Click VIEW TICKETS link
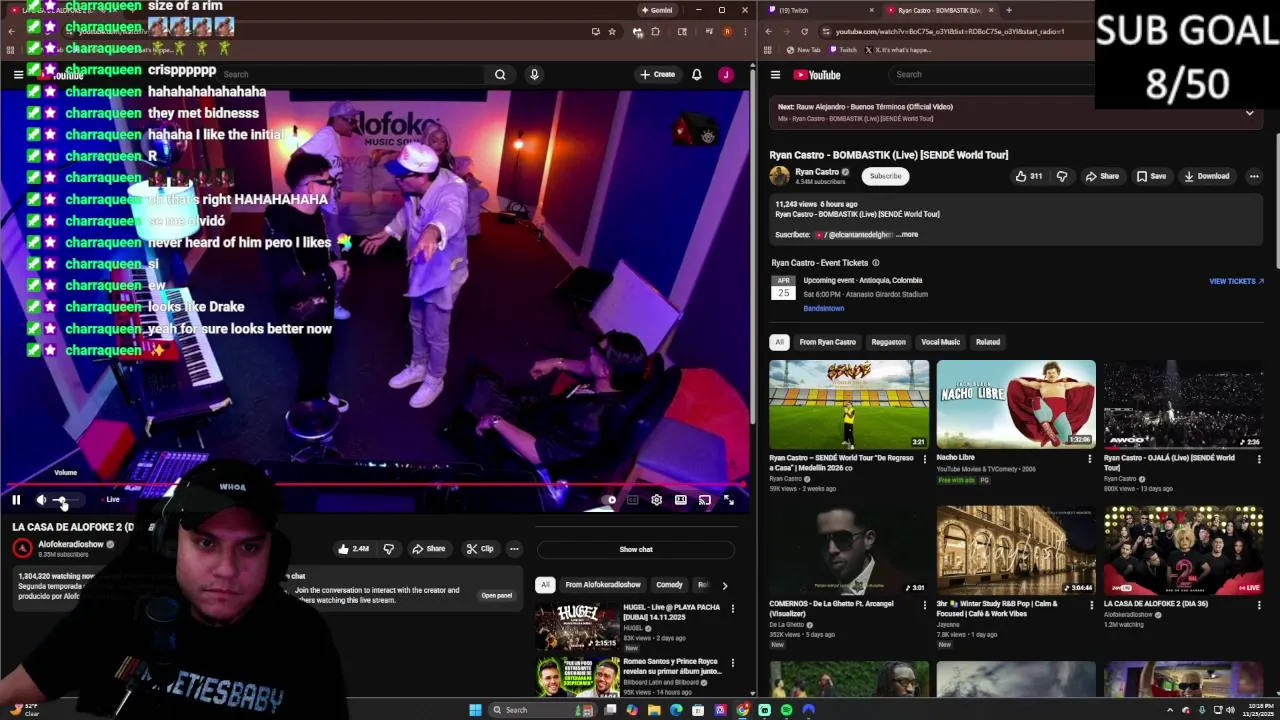Viewport: 1280px width, 720px height. (1236, 281)
